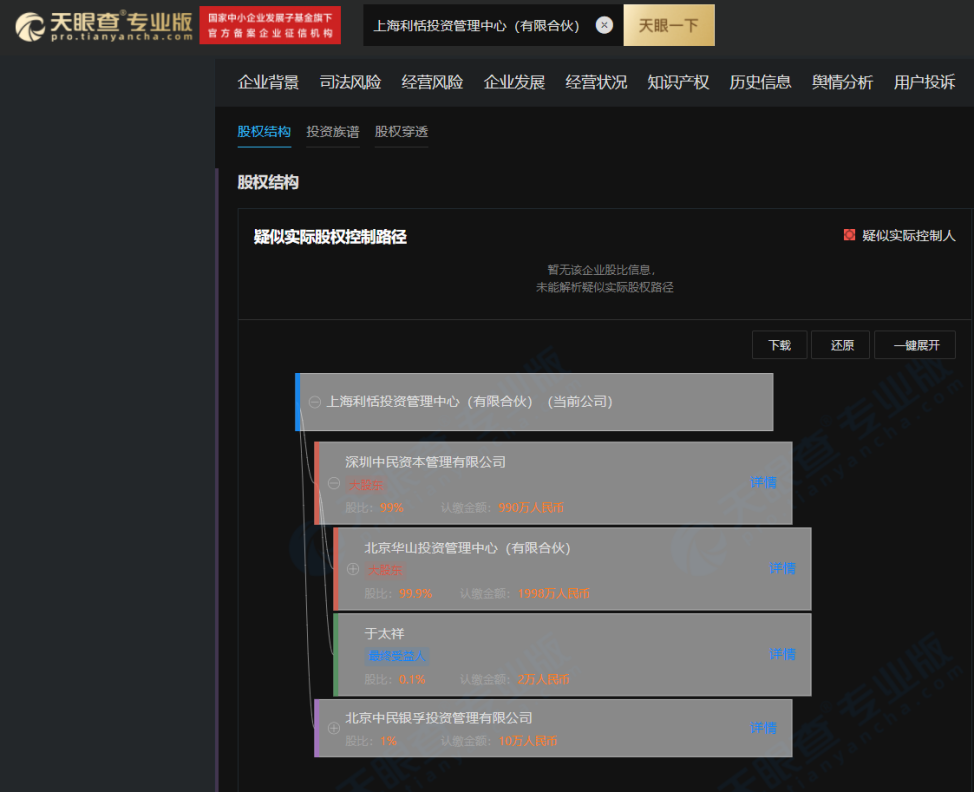Collapse the 上海利恬投资管理中心 root node
This screenshot has height=792, width=974.
(314, 402)
